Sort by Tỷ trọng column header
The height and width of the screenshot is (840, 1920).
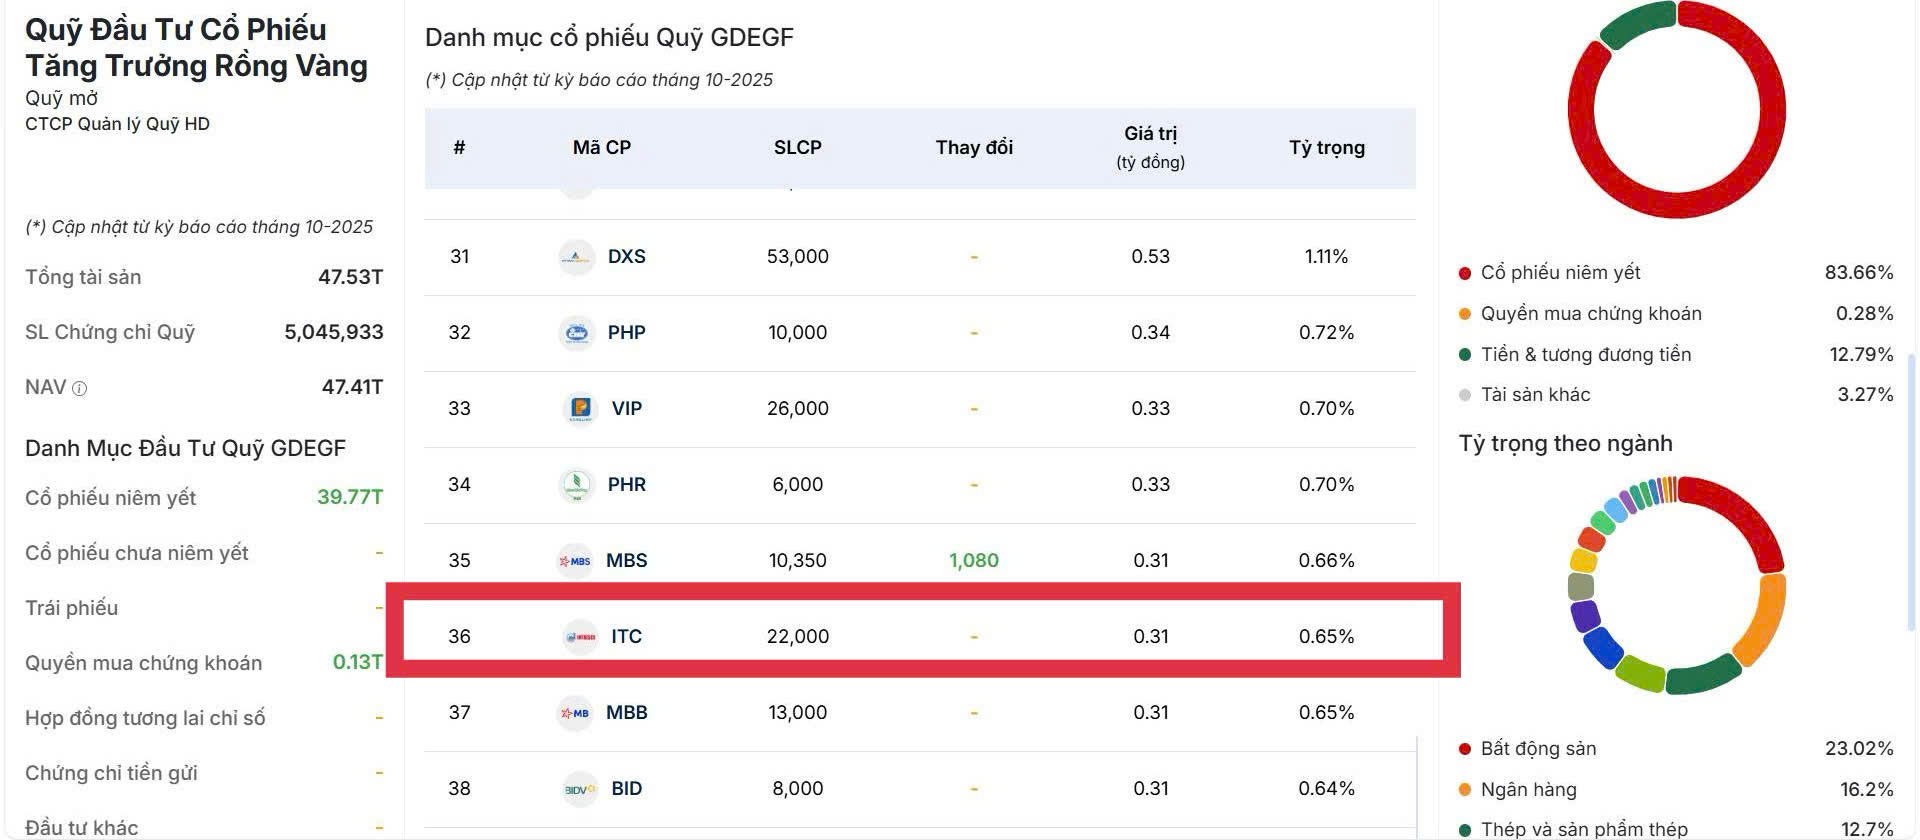tap(1326, 148)
